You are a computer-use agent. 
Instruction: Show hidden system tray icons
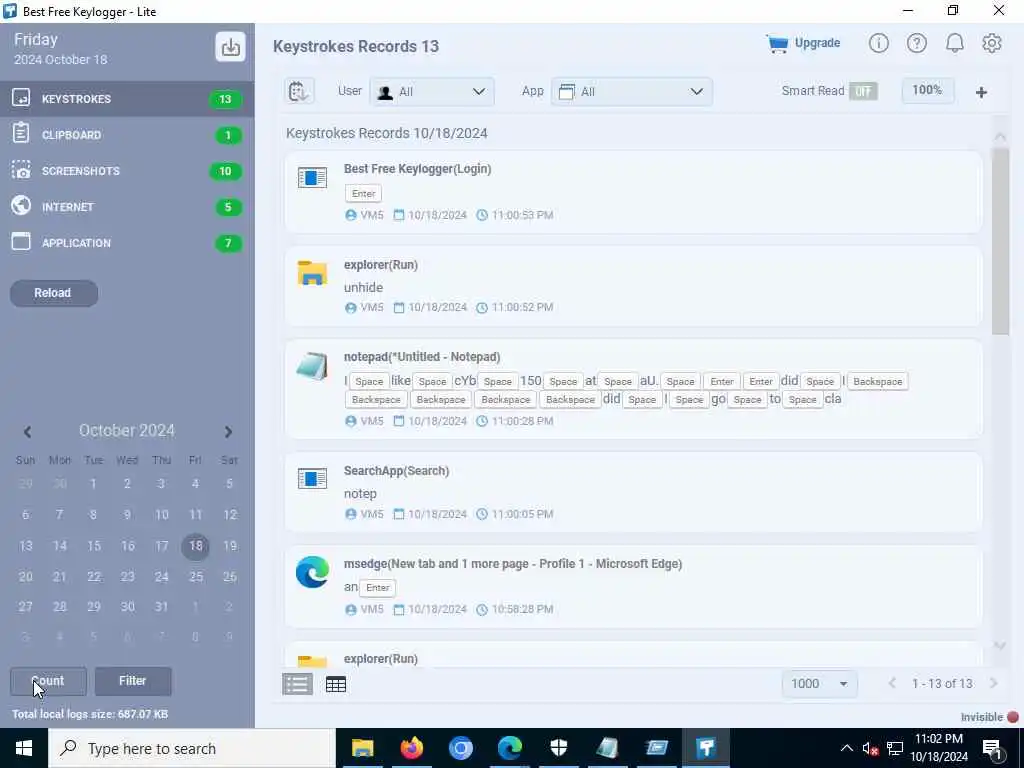(x=846, y=748)
